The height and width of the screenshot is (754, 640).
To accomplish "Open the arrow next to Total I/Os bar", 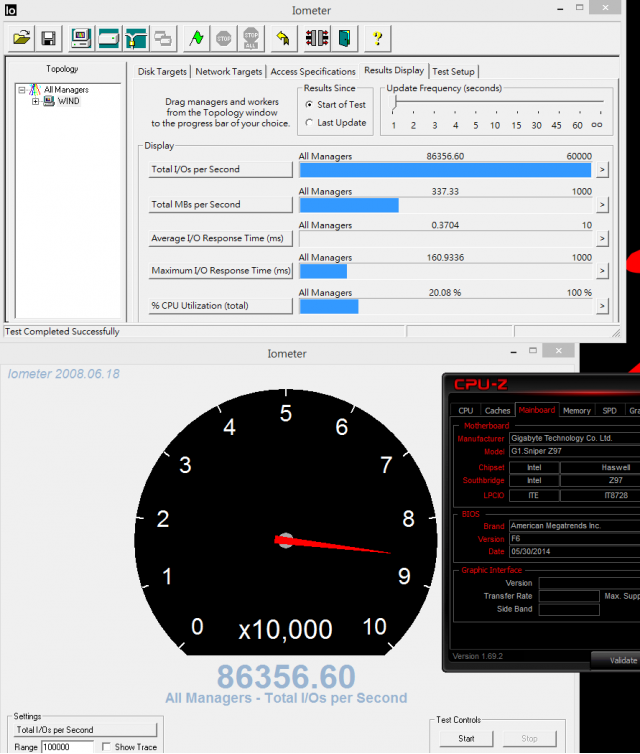I will (x=602, y=170).
